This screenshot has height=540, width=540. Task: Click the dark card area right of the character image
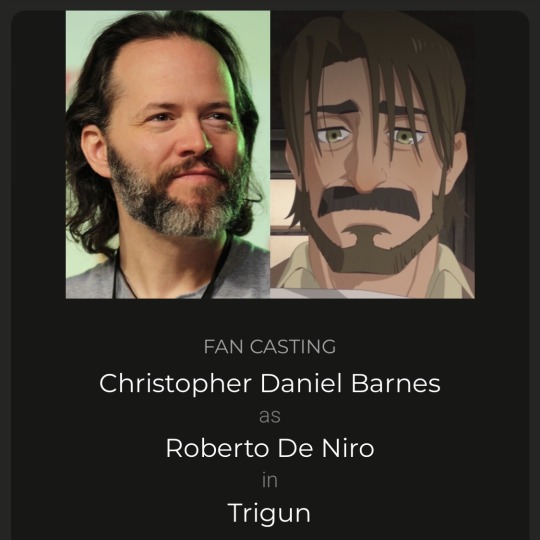tap(502, 154)
